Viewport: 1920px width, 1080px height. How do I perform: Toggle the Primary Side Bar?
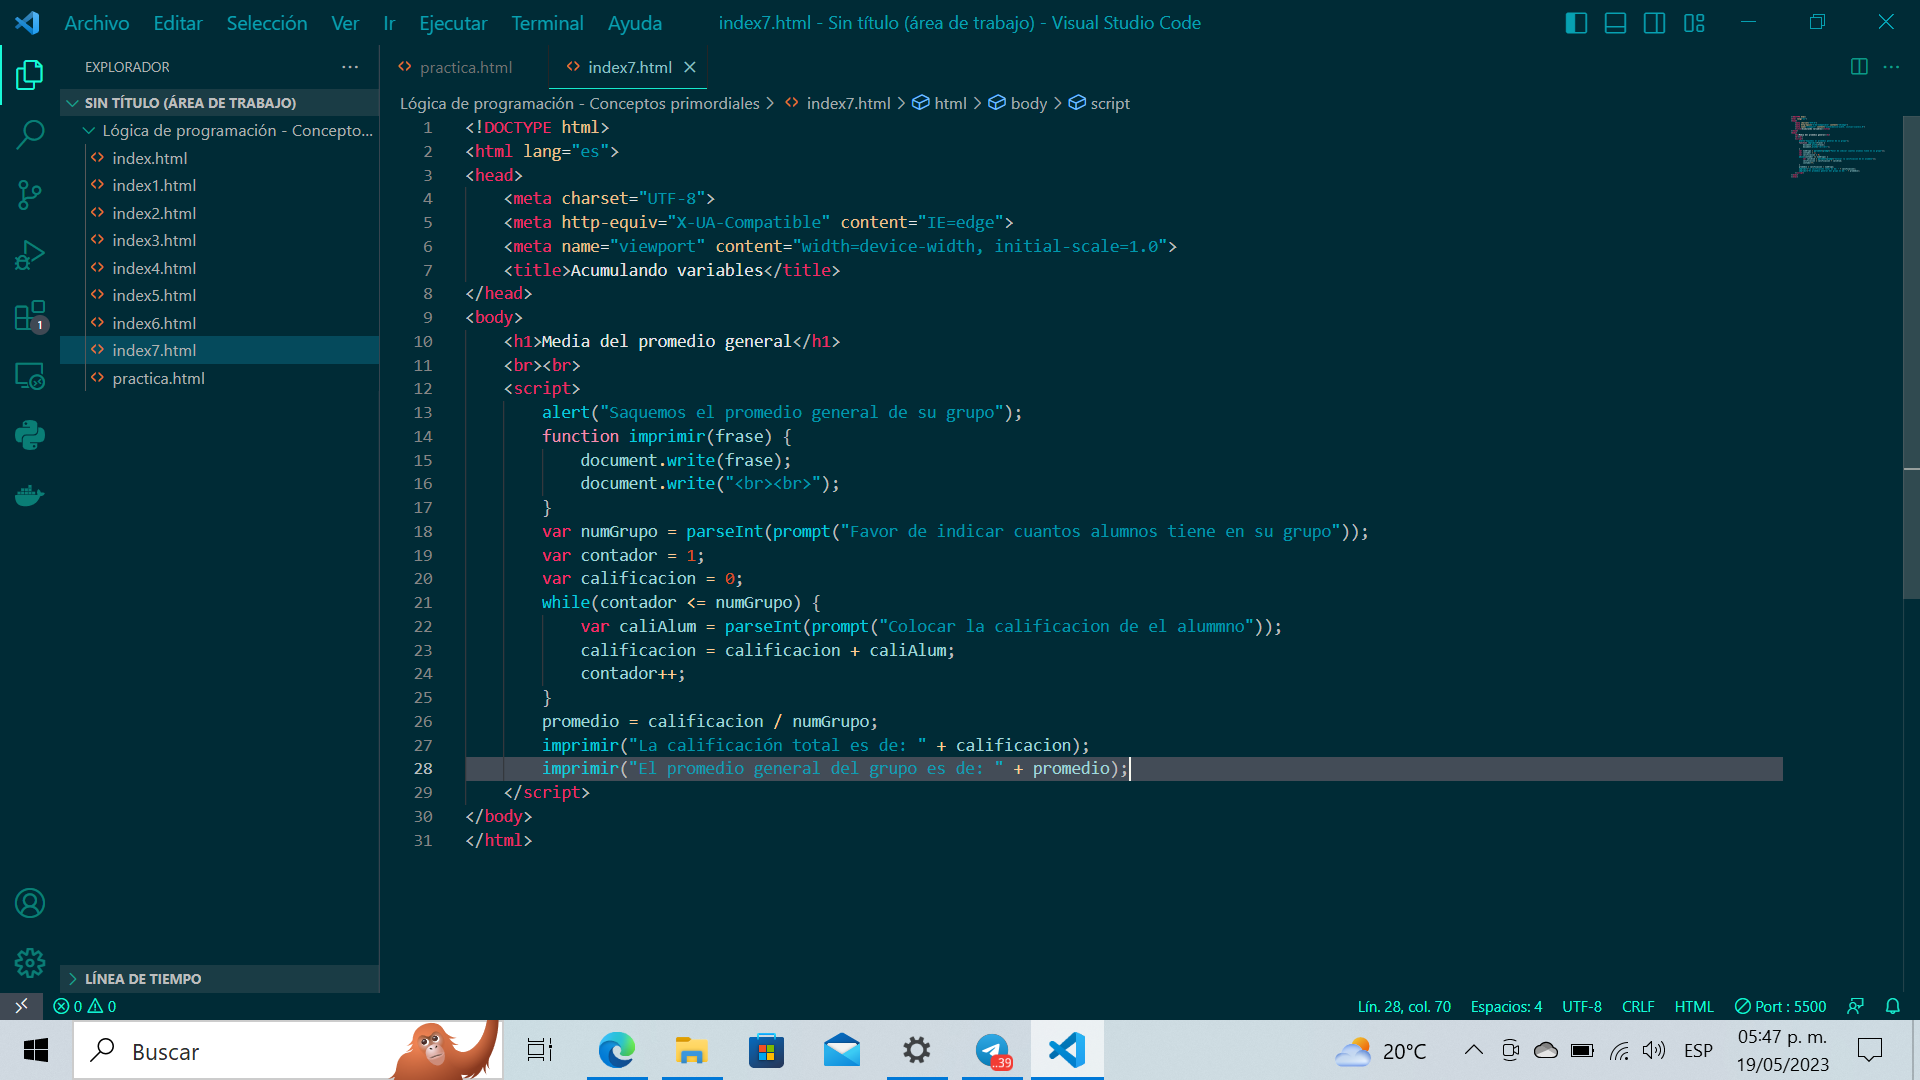point(1576,22)
